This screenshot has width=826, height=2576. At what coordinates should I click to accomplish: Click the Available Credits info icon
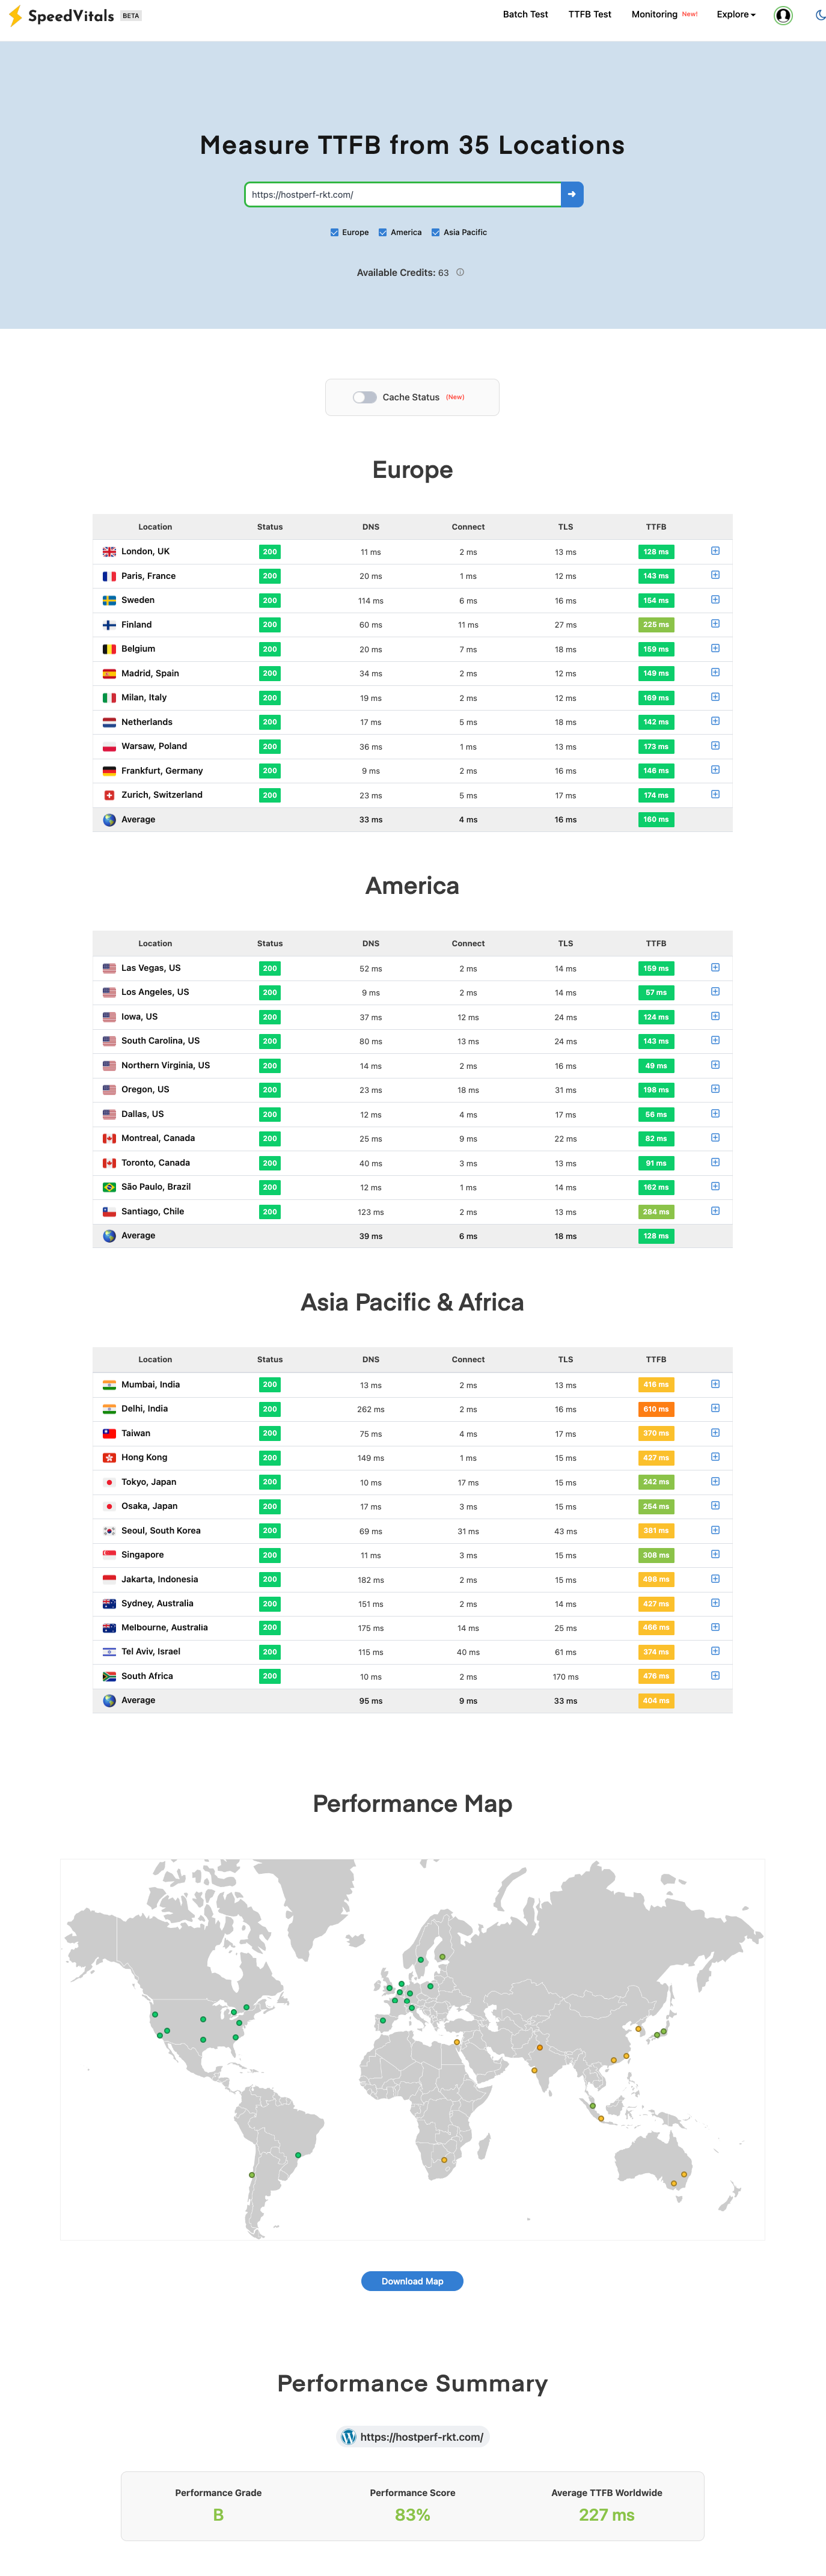(x=460, y=272)
